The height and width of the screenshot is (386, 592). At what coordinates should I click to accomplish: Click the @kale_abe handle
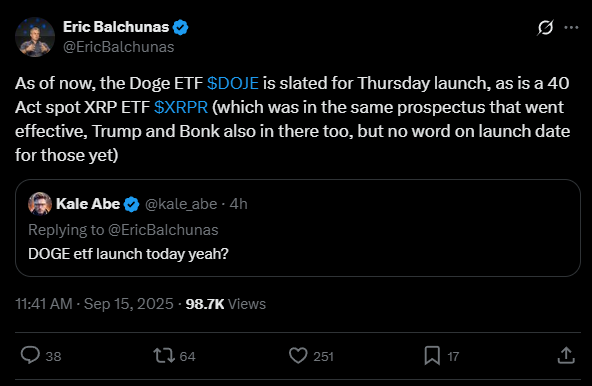point(181,204)
